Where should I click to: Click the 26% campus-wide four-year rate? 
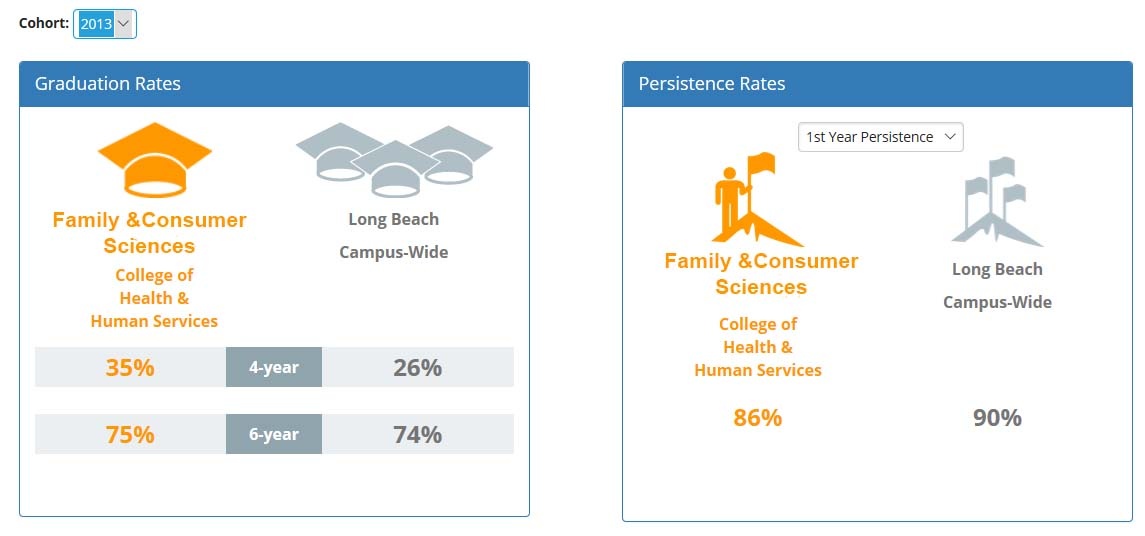[x=418, y=367]
